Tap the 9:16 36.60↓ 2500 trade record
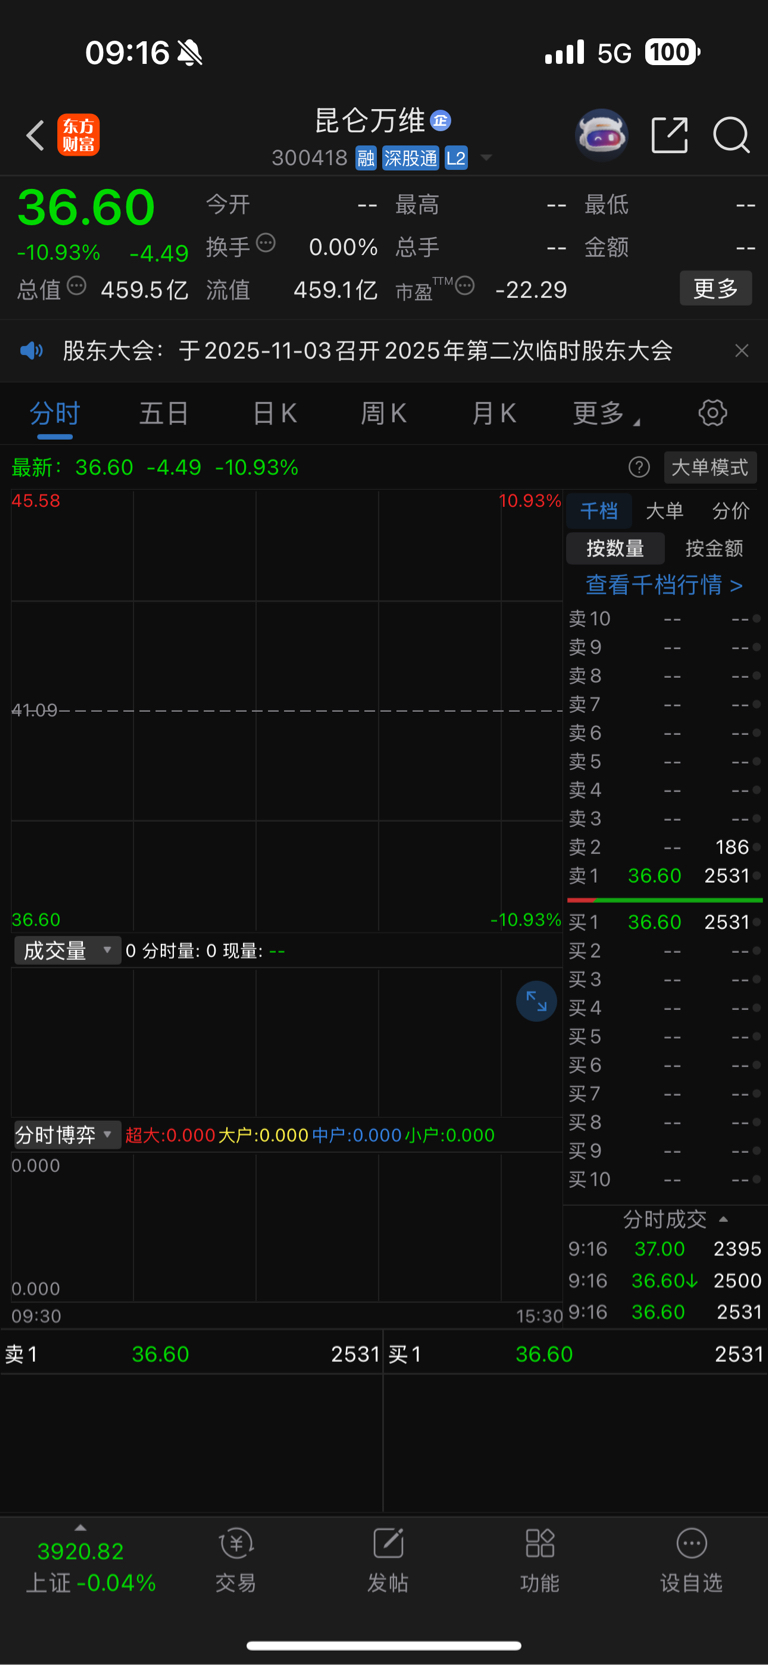This screenshot has width=768, height=1665. click(664, 1281)
